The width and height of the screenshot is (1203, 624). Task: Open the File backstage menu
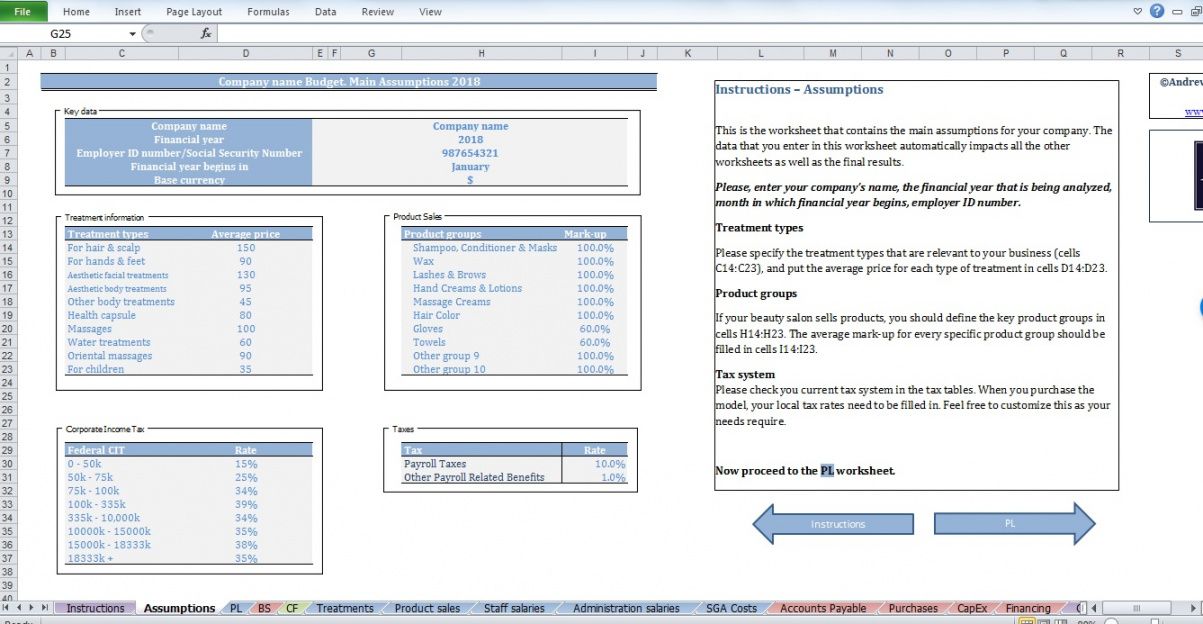tap(22, 11)
